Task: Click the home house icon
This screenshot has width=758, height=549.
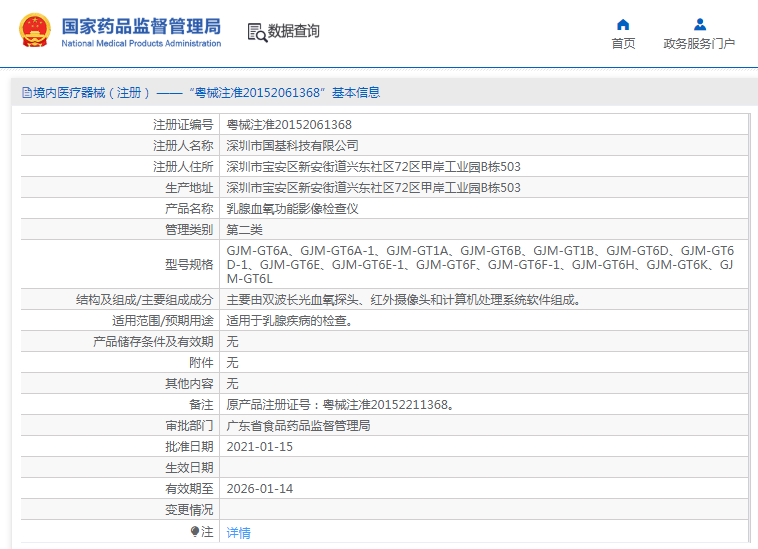Action: click(x=623, y=24)
